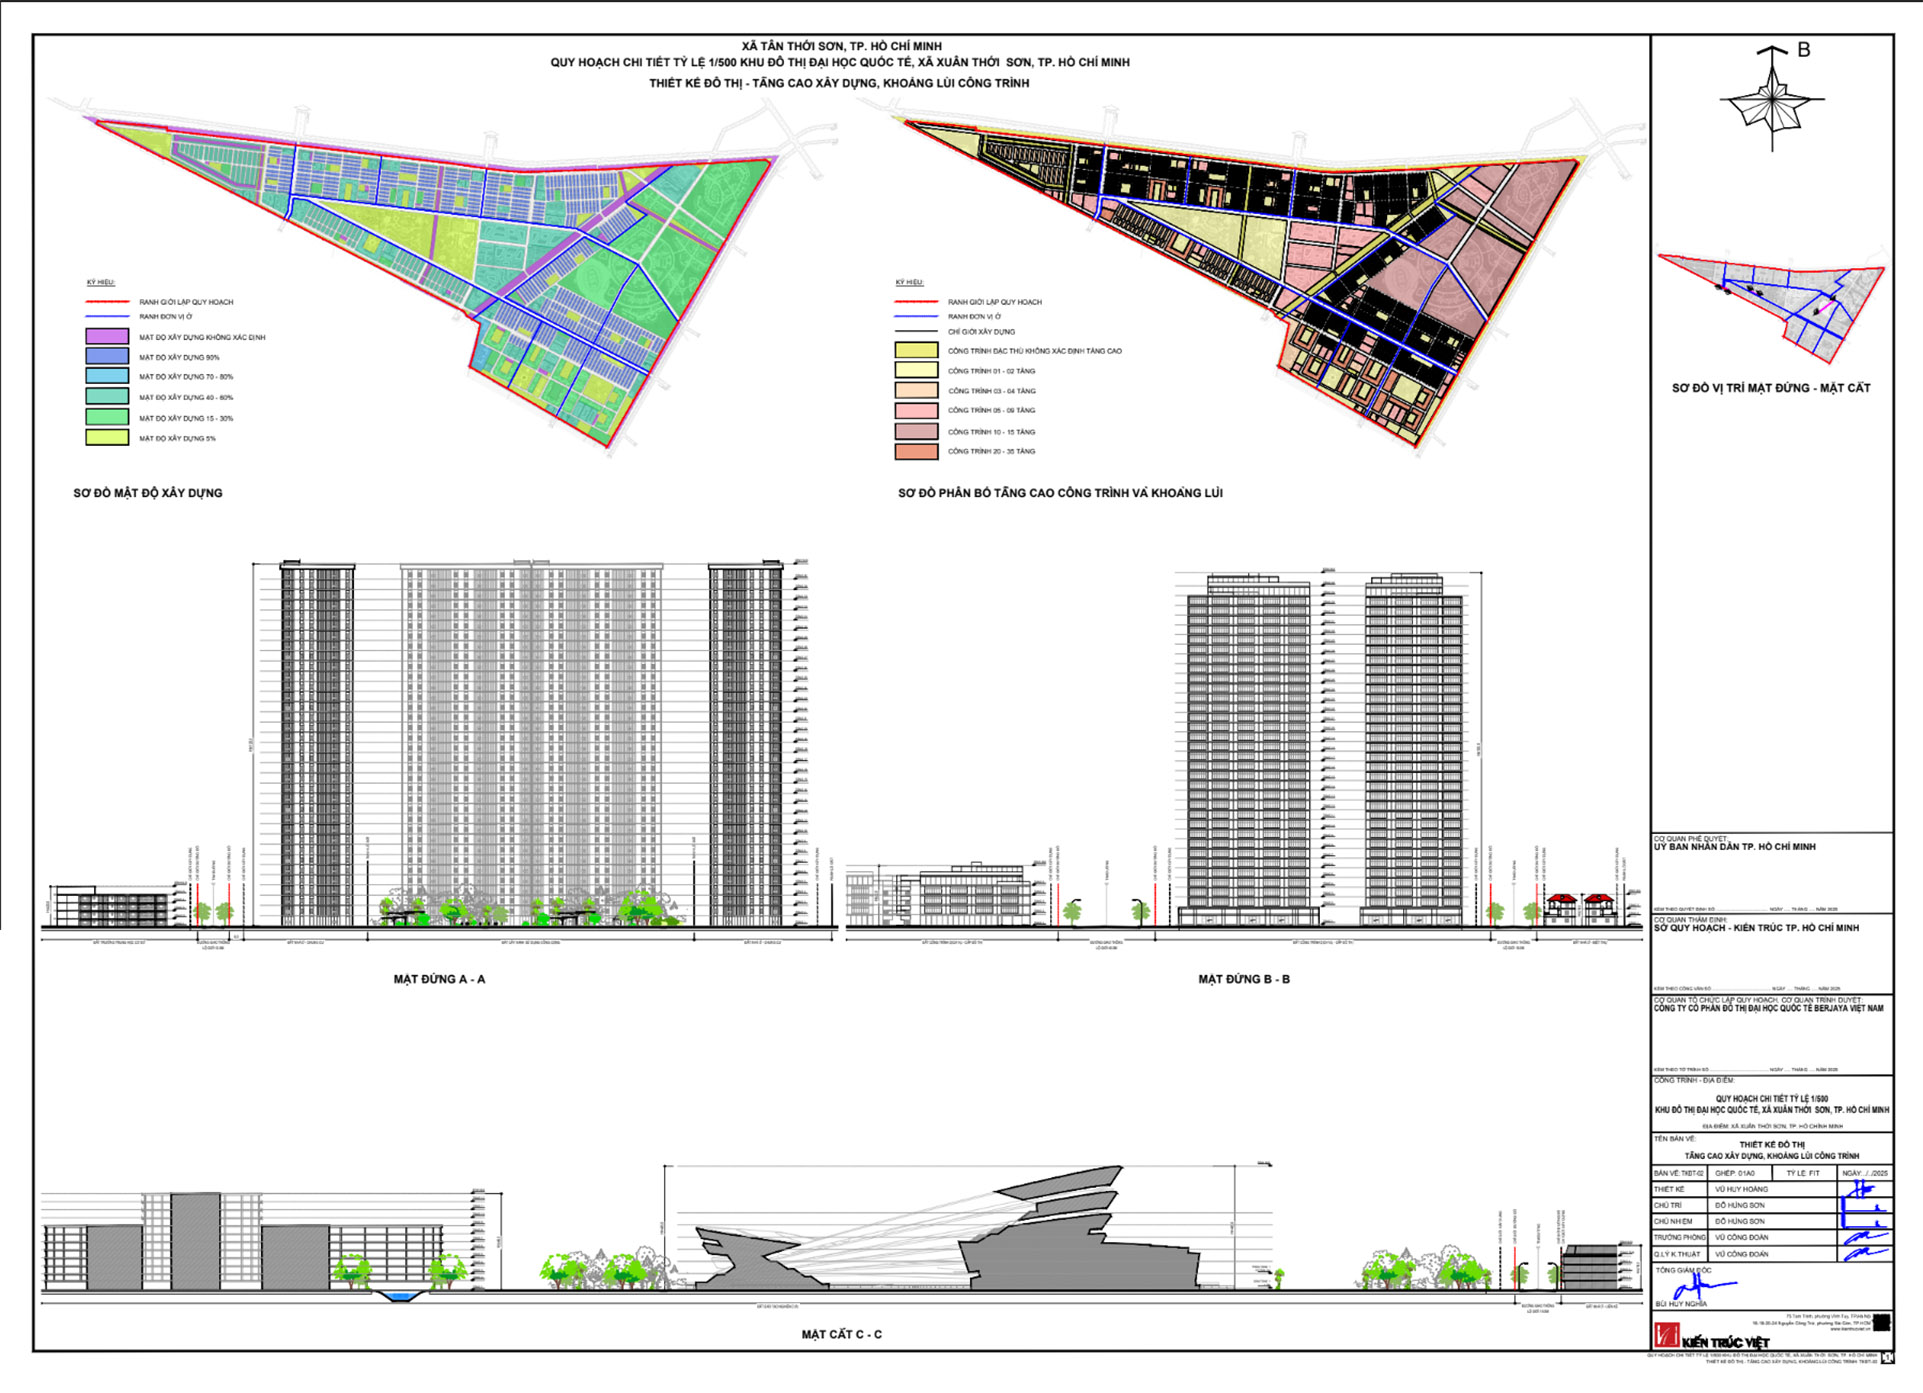1923x1393 pixels.
Task: Click 'ỦY BAN NHÂN DÂN TP. HỒ CHÍ MINH'
Action: [x=1735, y=847]
